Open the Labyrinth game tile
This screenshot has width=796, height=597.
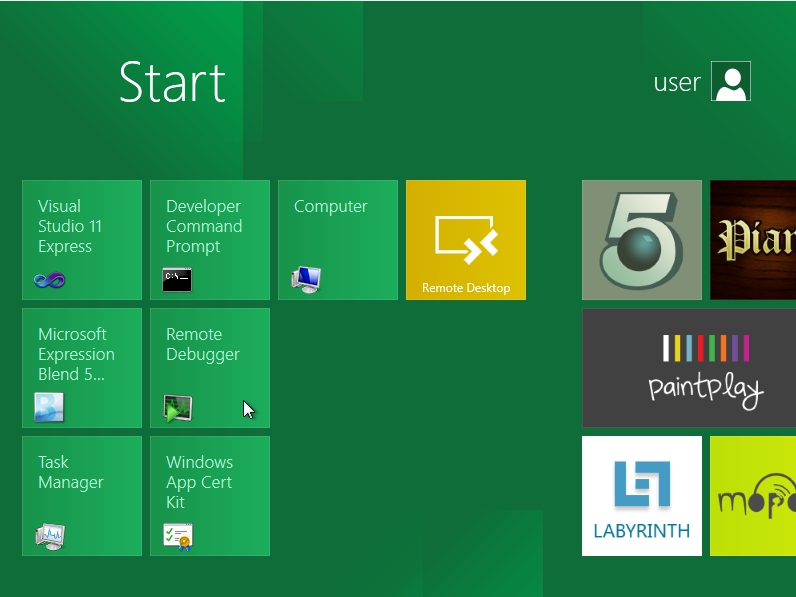642,495
